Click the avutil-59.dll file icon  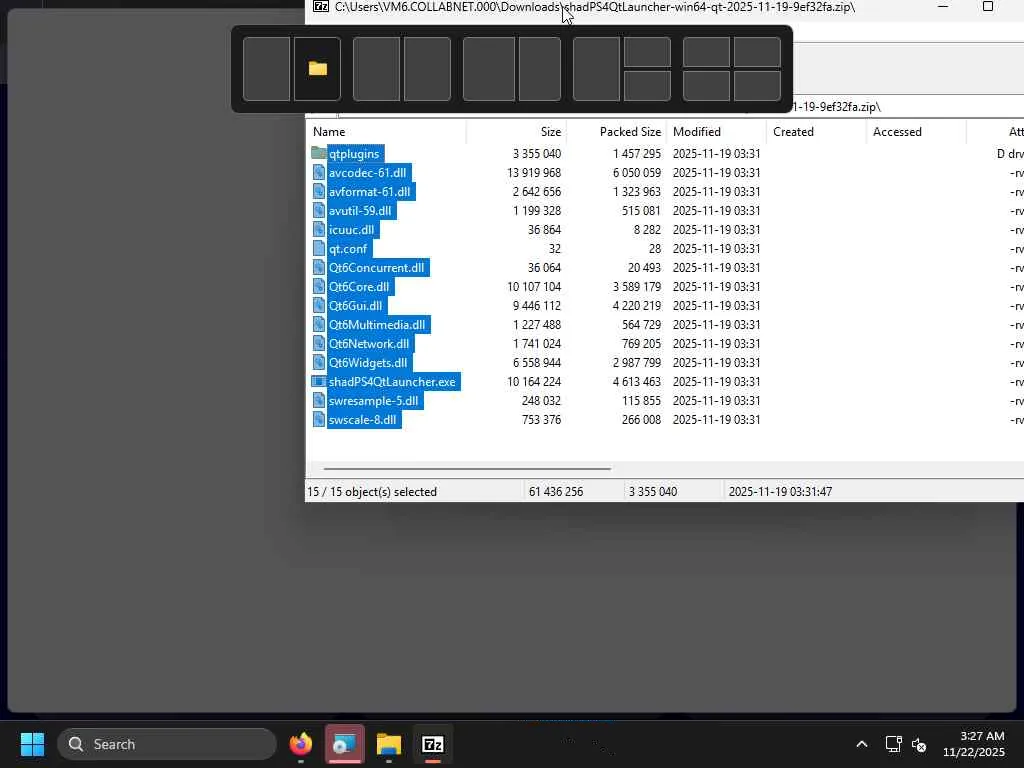[x=319, y=210]
